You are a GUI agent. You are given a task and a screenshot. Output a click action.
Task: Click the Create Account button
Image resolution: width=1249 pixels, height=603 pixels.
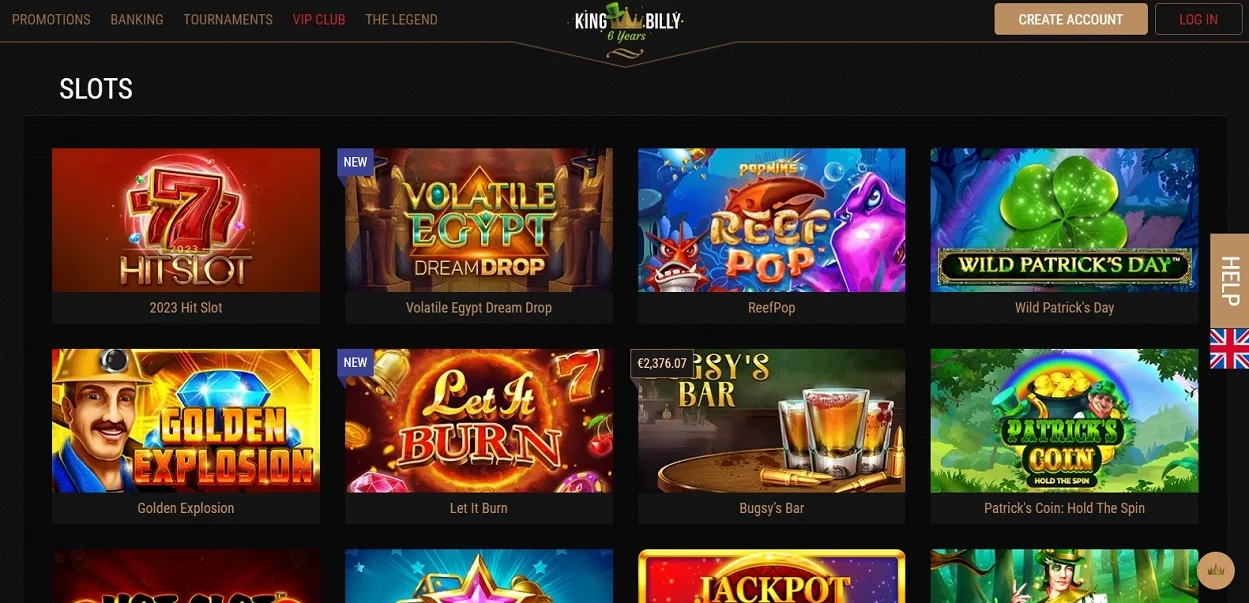coord(1071,19)
